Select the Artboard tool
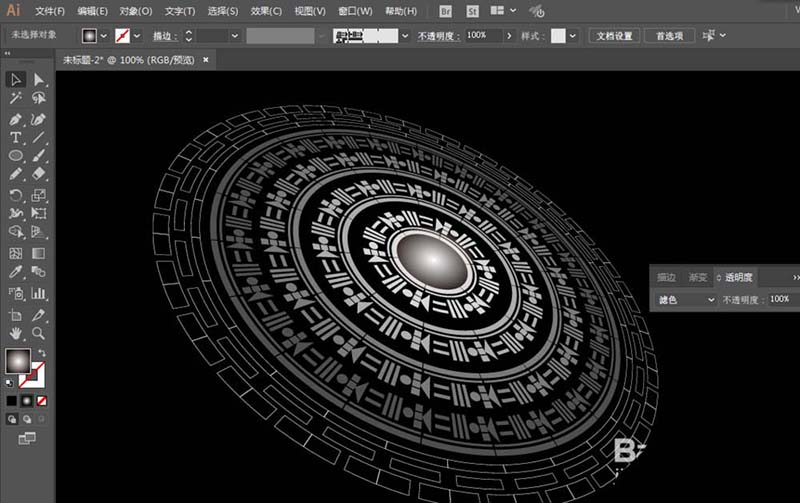 pos(16,315)
